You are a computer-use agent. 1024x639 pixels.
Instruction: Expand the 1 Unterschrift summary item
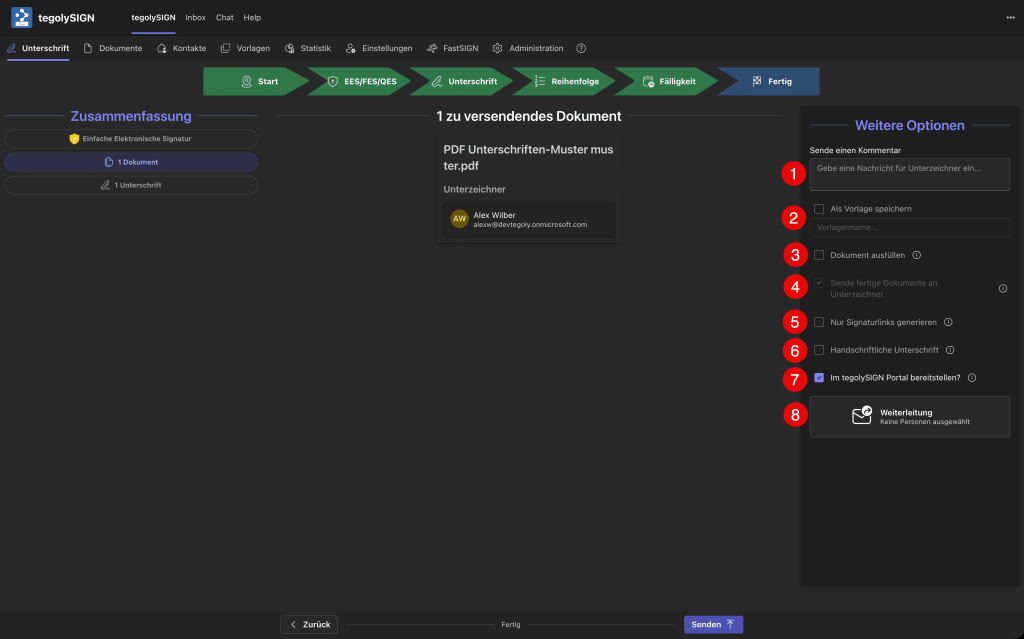click(x=131, y=185)
